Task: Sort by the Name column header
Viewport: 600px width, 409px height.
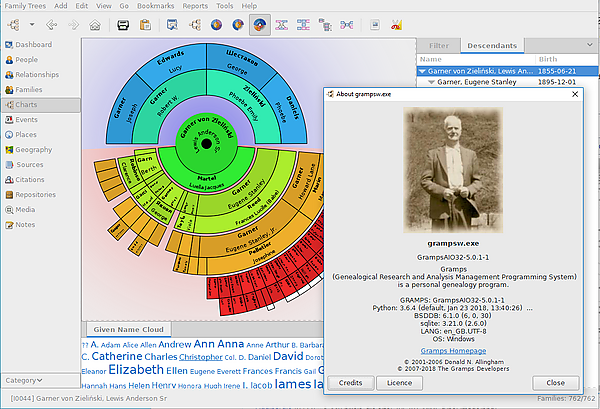Action: tap(476, 59)
